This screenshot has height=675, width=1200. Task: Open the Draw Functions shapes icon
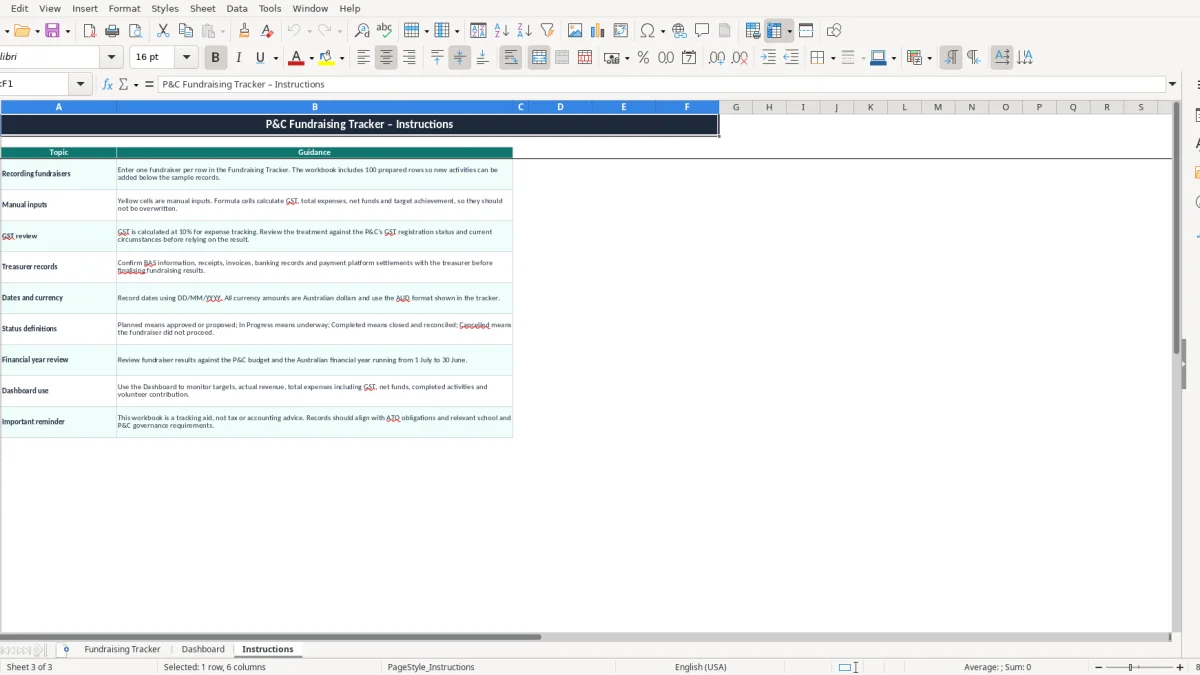coord(834,31)
